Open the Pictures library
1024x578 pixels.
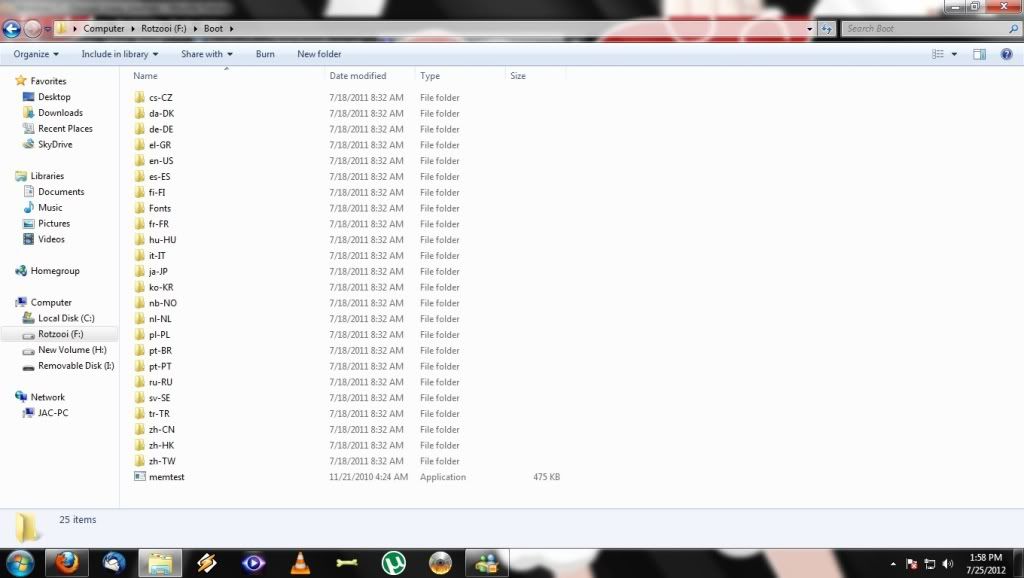[54, 223]
